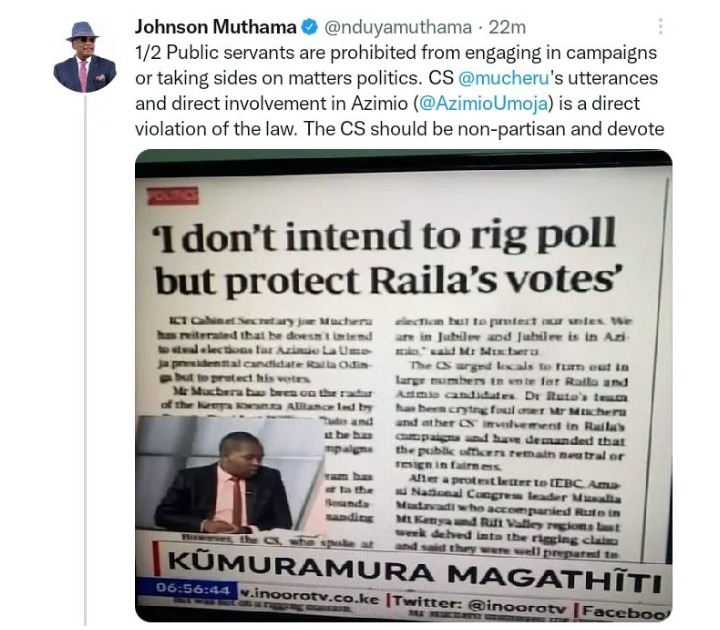Click the Twitter: @inoorotv ticker text
The width and height of the screenshot is (720, 630).
(x=478, y=601)
